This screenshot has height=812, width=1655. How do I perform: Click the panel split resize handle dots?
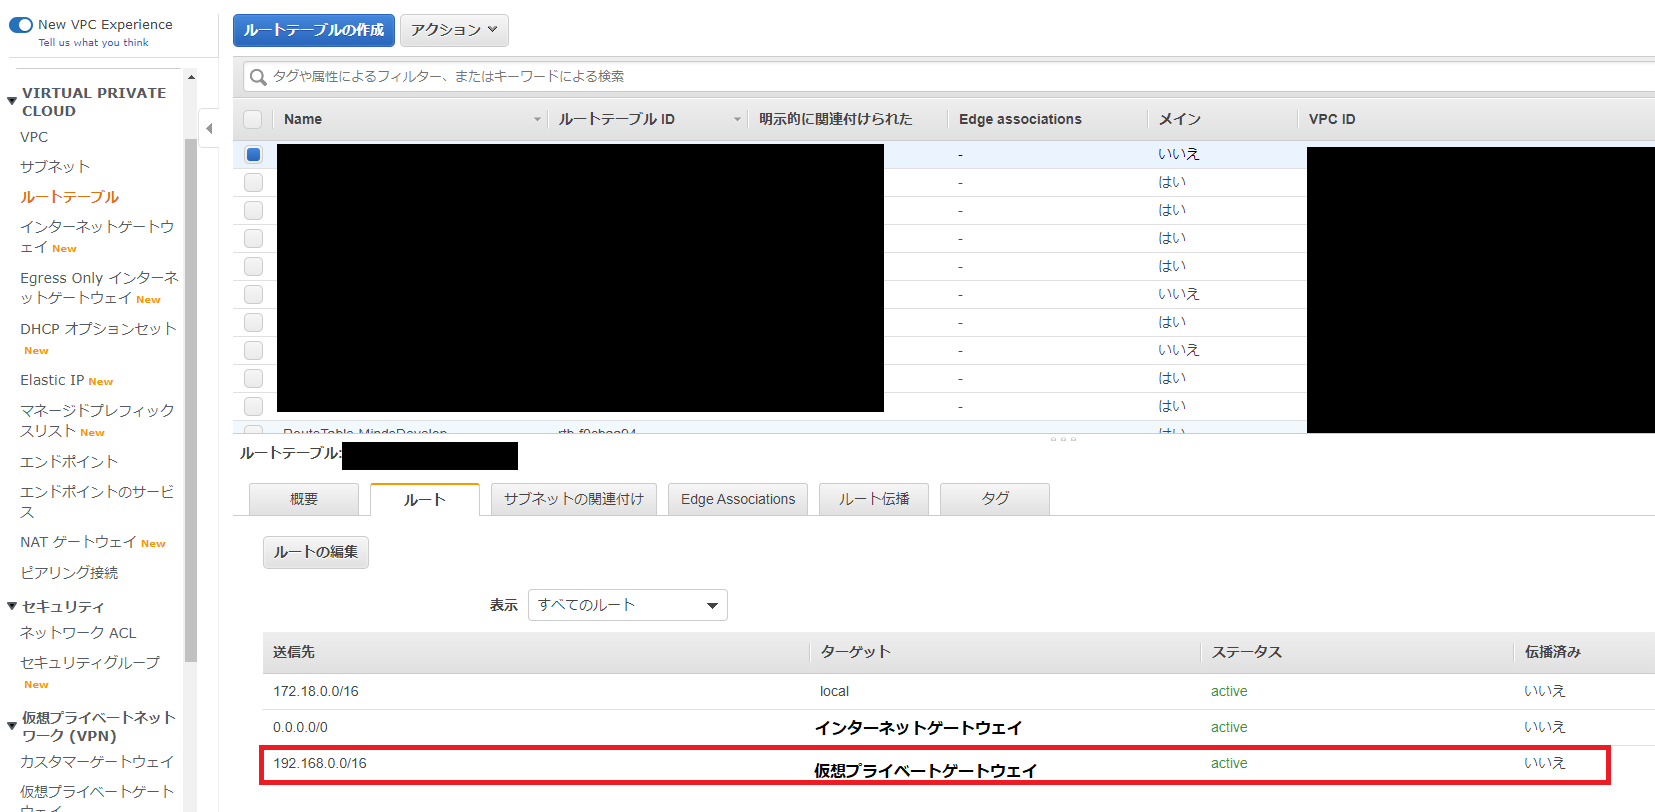1063,439
